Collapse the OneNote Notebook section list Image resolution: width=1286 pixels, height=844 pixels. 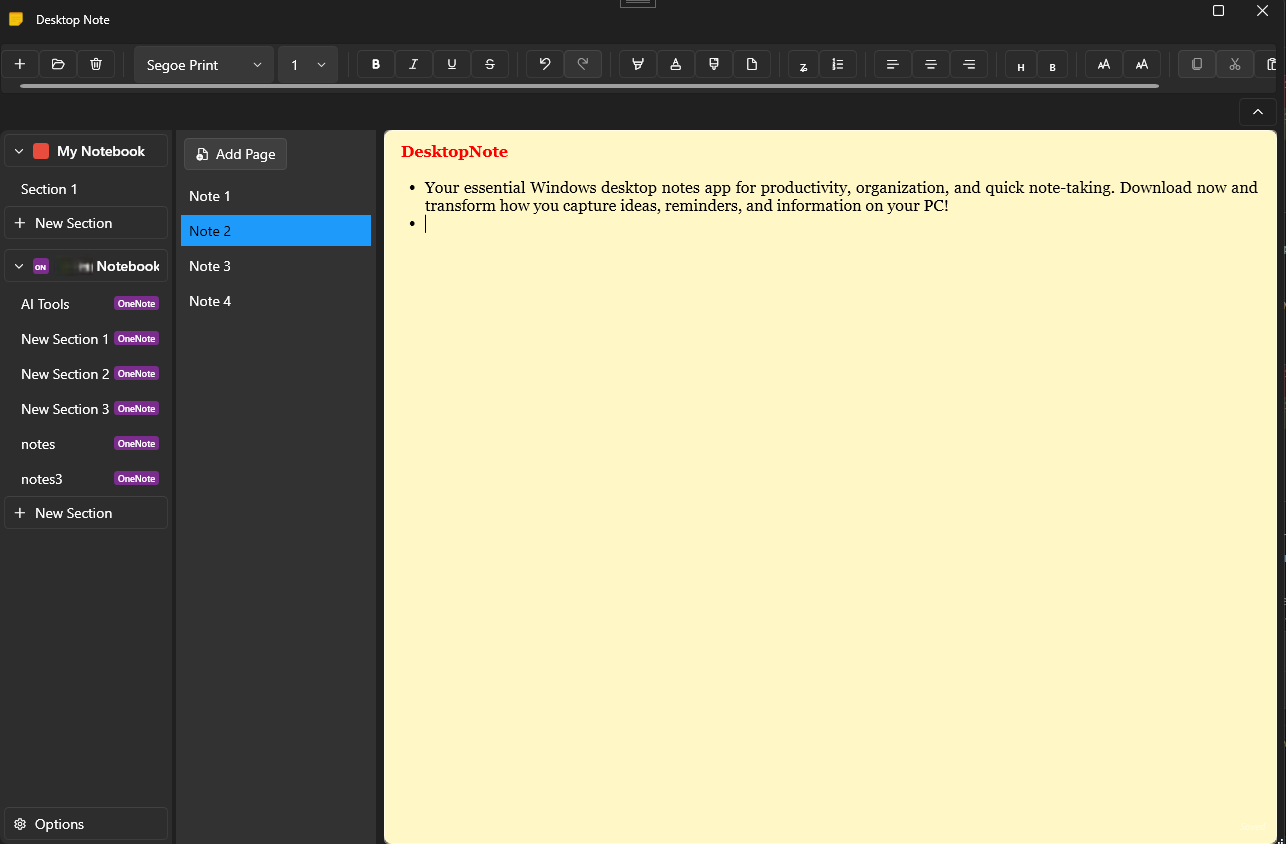pyautogui.click(x=19, y=266)
